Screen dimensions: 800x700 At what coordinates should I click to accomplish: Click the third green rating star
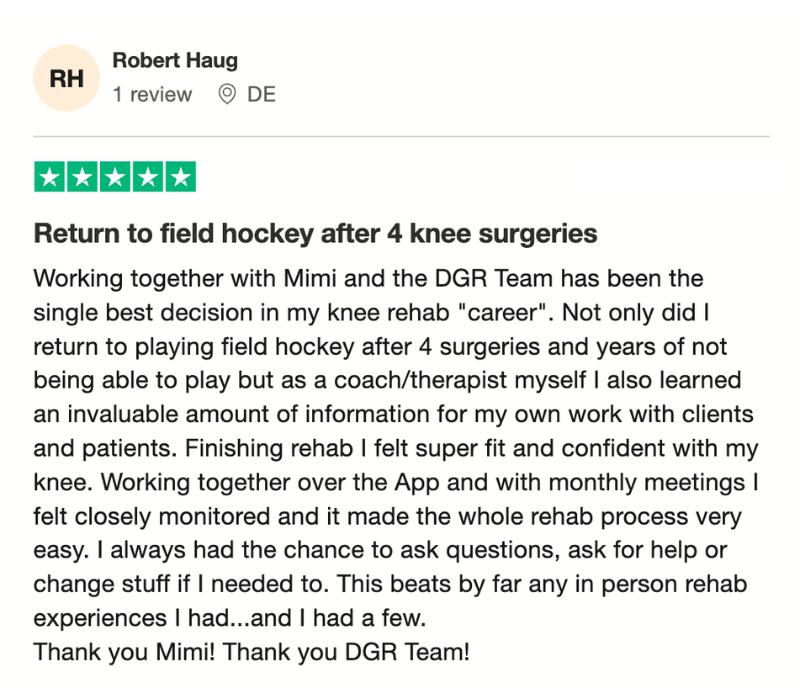[x=115, y=177]
